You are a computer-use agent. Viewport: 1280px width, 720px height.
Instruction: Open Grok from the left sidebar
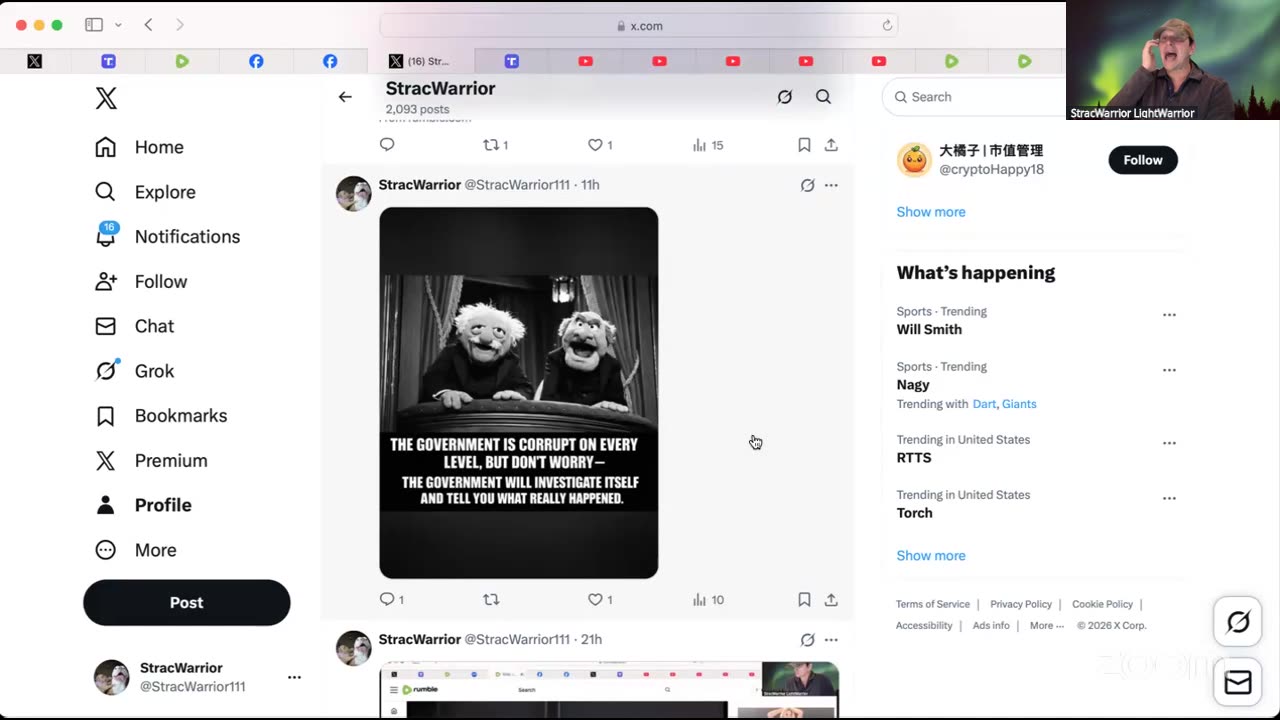coord(134,371)
